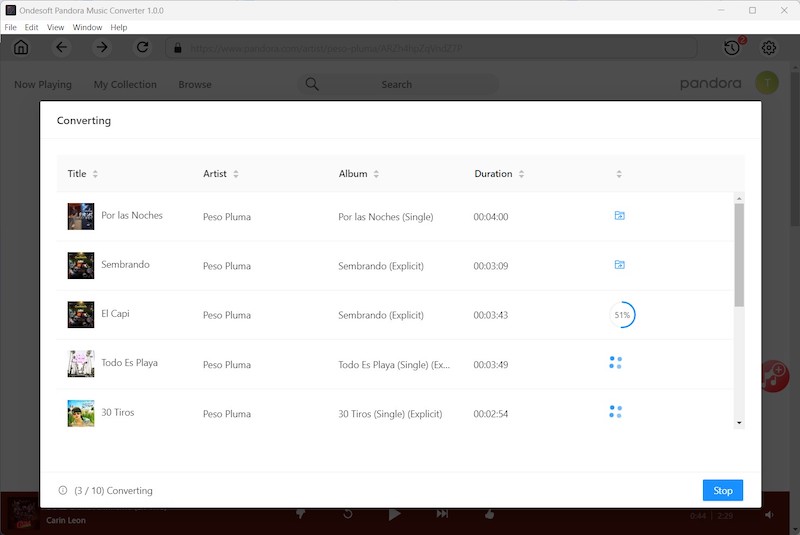The height and width of the screenshot is (535, 800).
Task: Open the View menu
Action: click(55, 28)
